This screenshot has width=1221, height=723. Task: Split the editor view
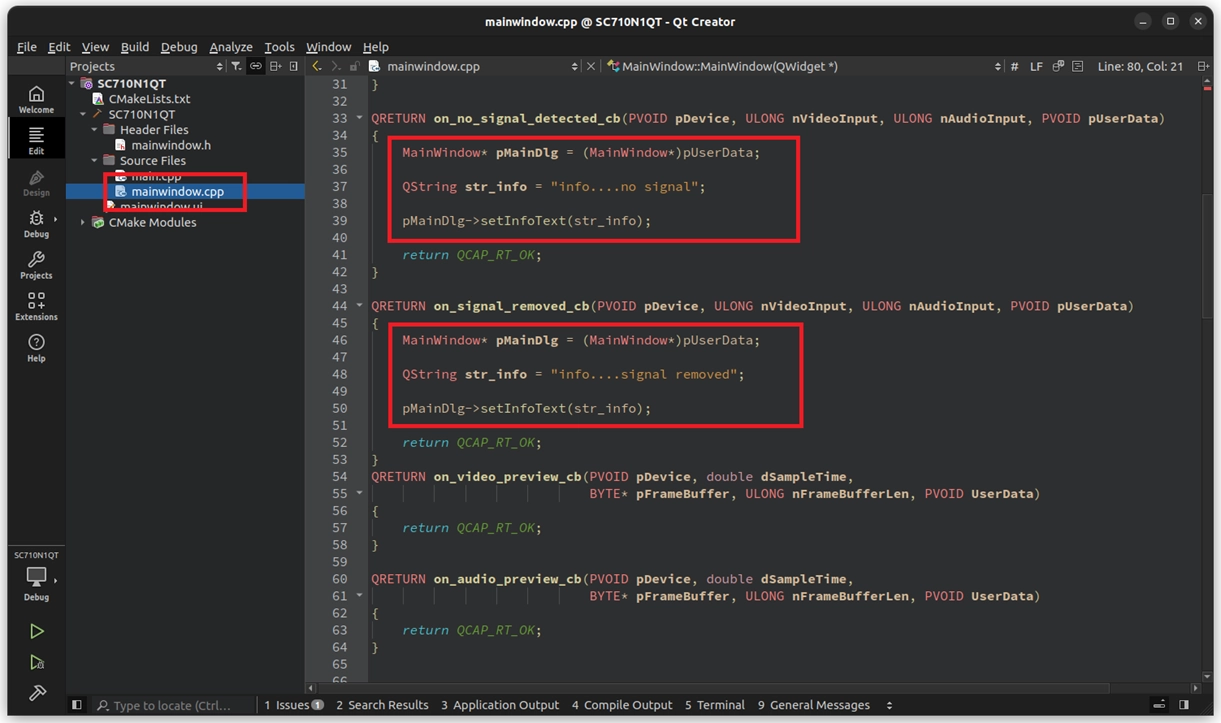tap(1203, 66)
